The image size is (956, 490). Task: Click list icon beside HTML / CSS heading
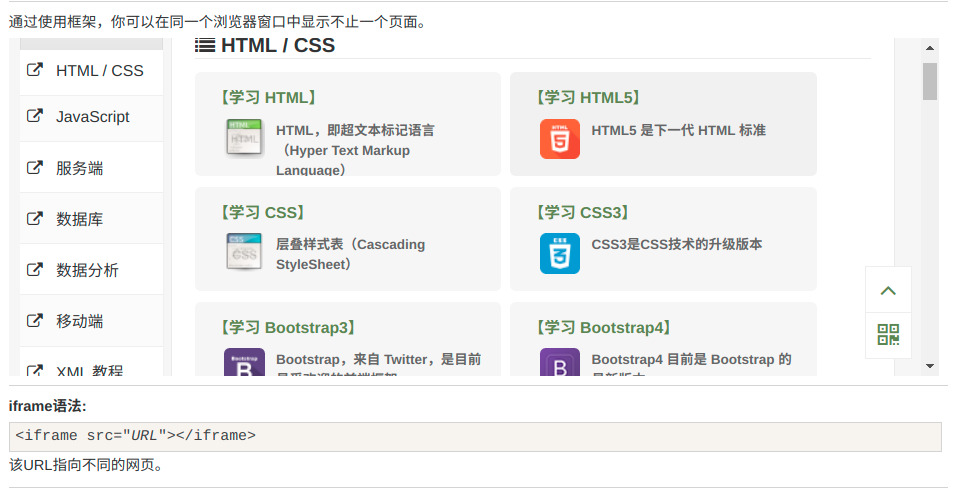coord(205,45)
